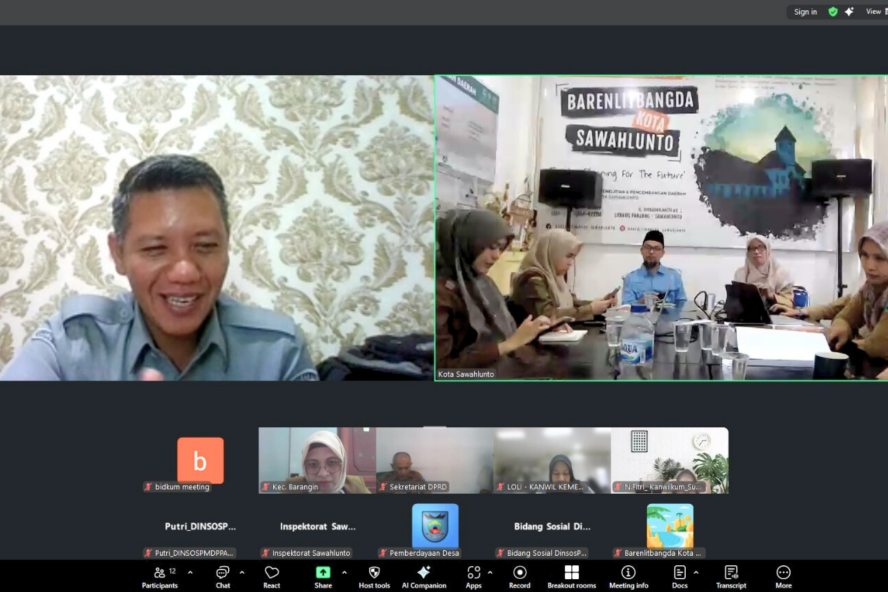888x592 pixels.
Task: Open the Docs button
Action: pyautogui.click(x=679, y=576)
